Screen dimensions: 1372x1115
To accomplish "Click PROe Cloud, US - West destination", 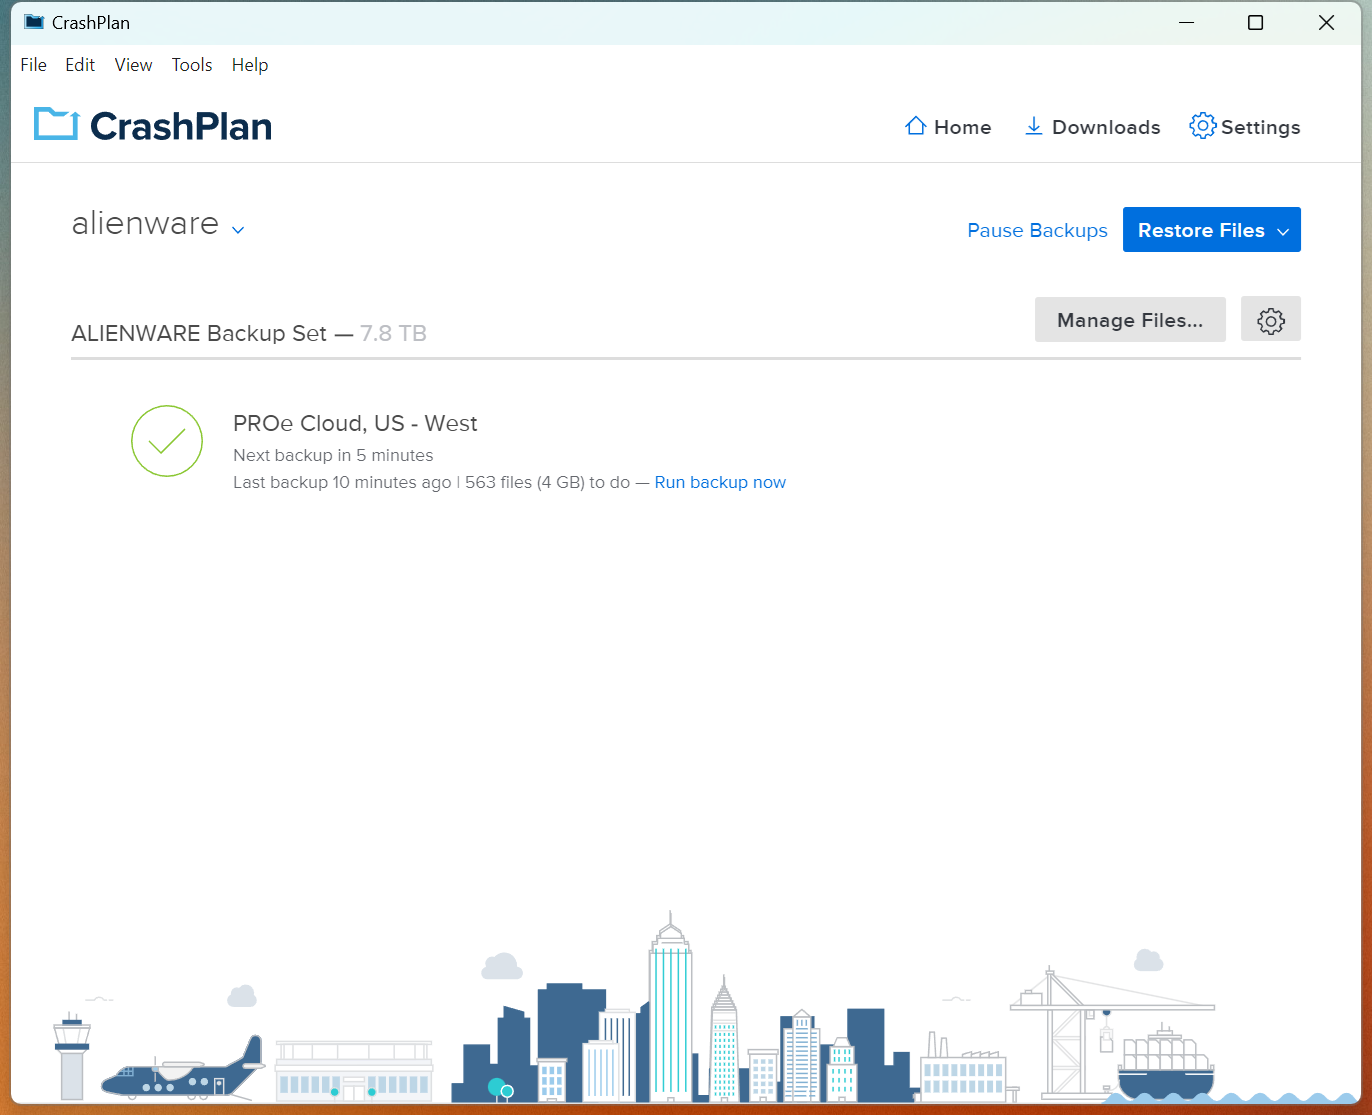I will coord(355,423).
